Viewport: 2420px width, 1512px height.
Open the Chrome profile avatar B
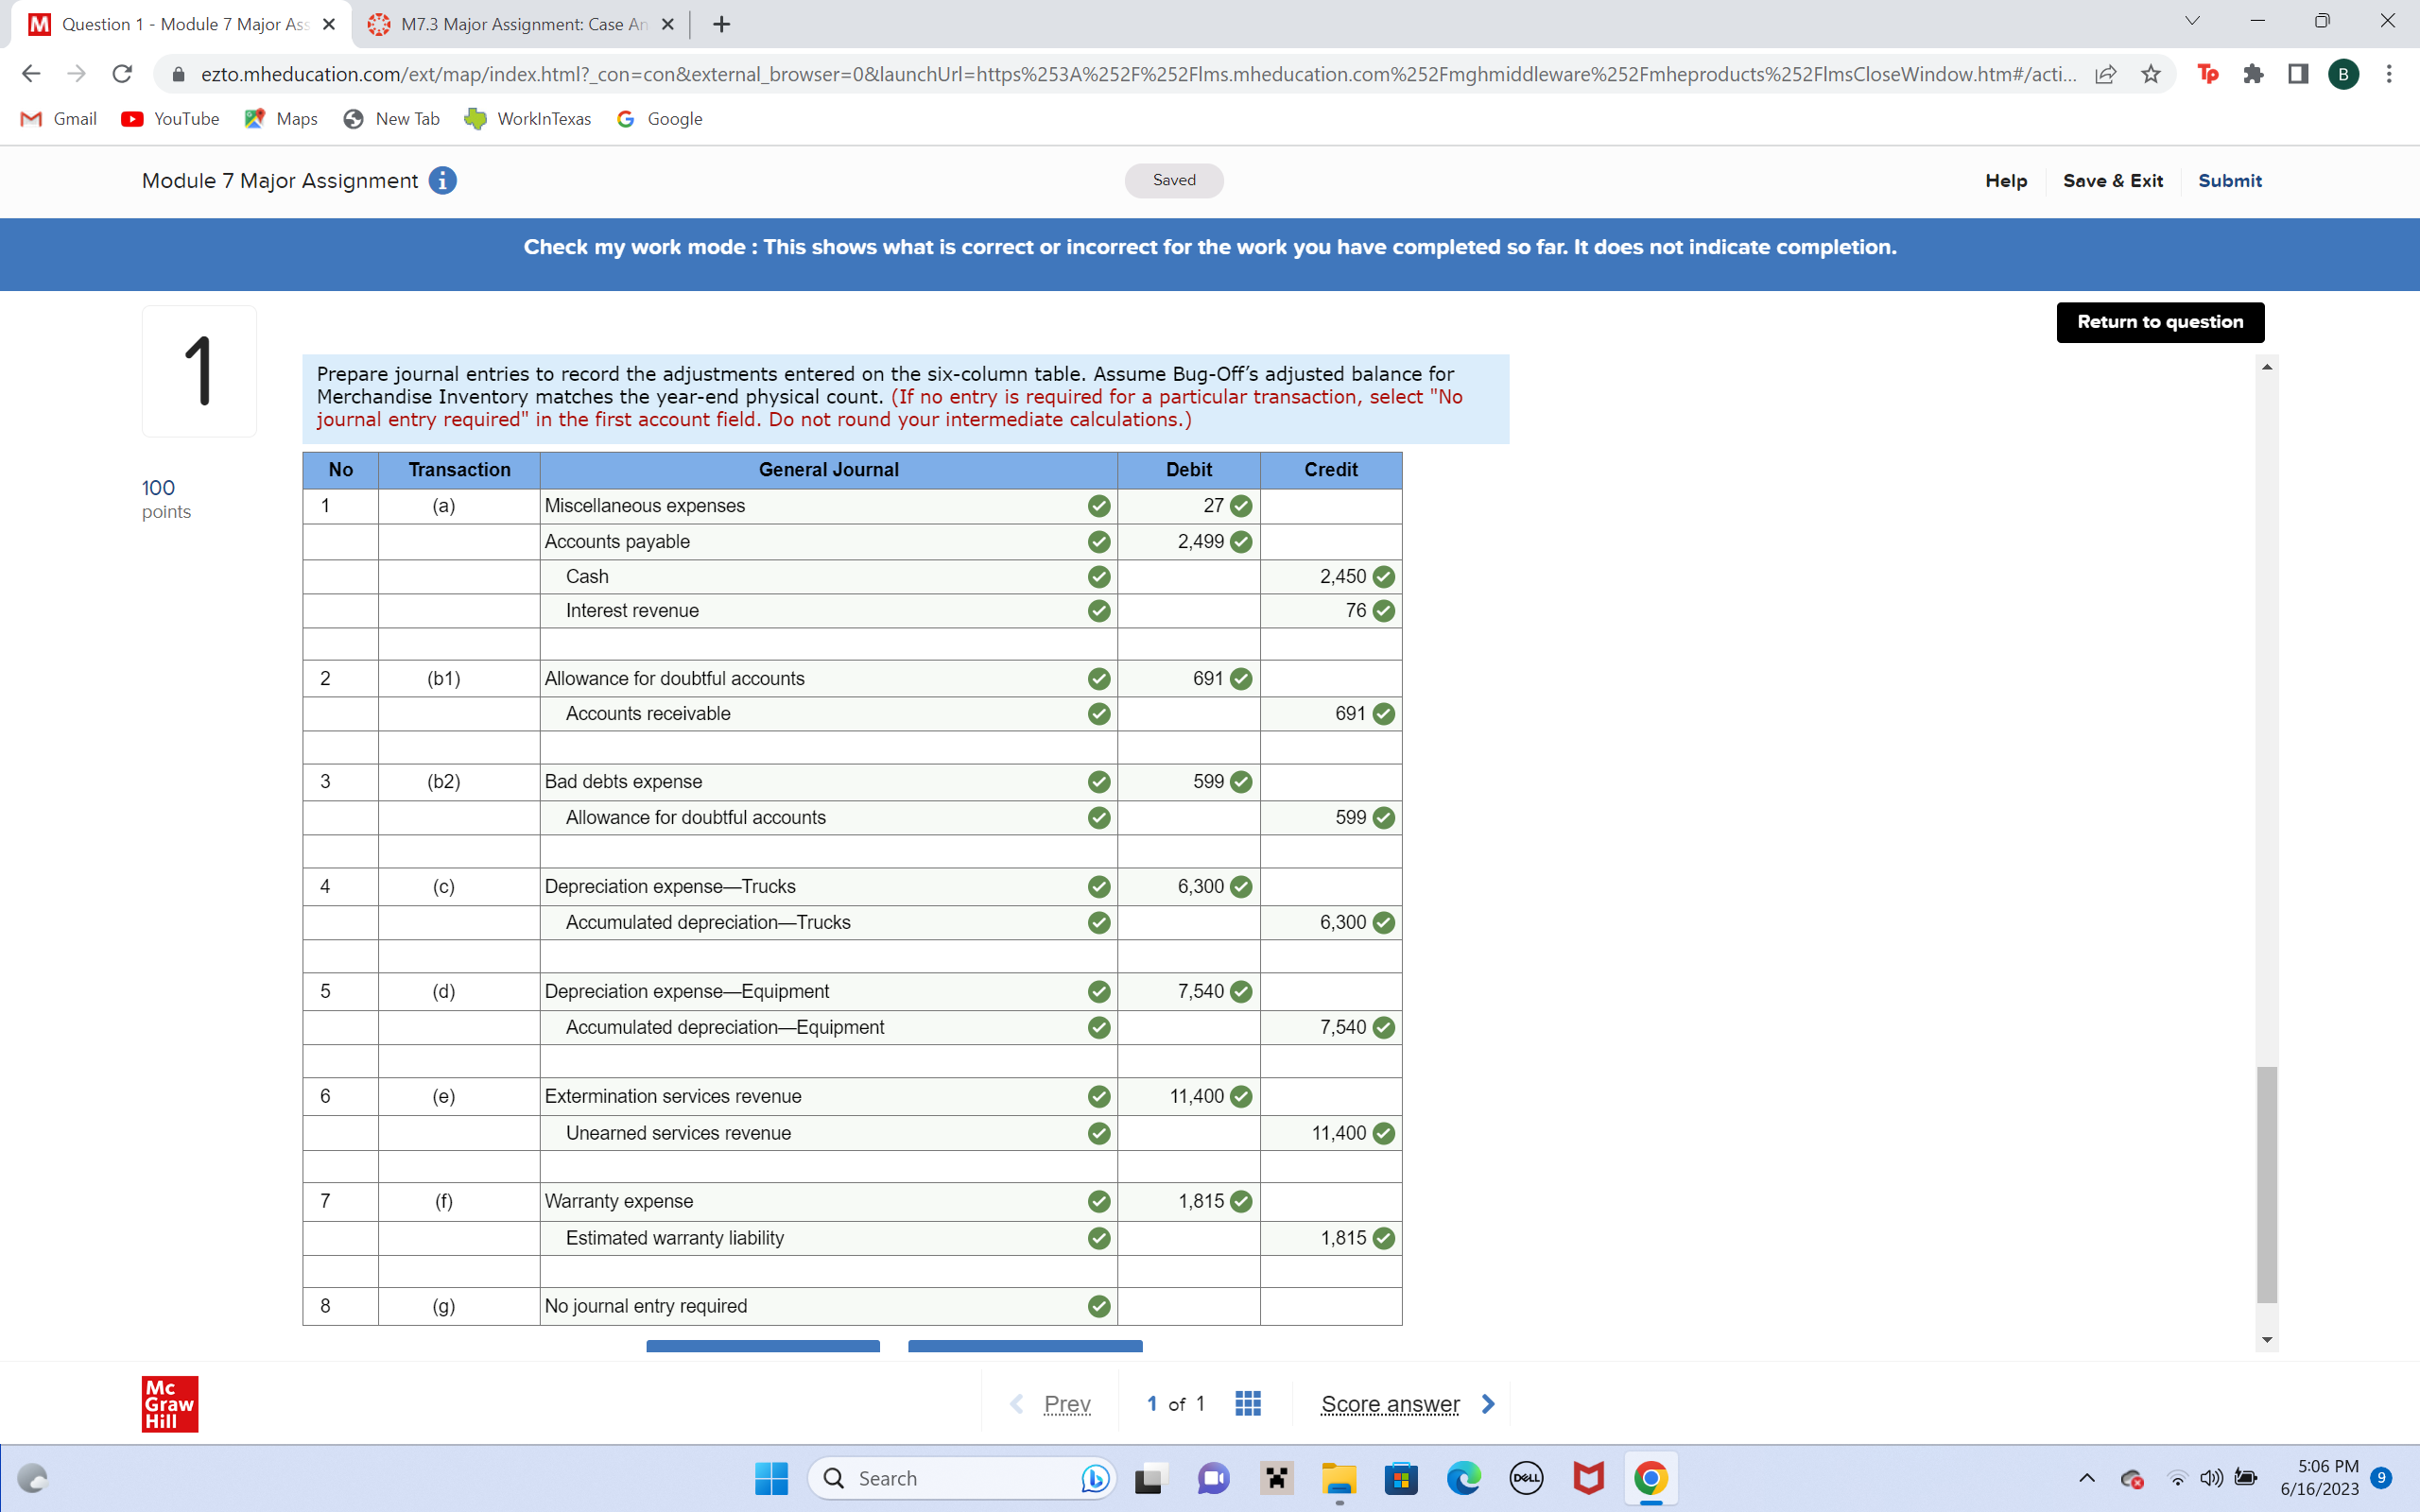click(2343, 74)
